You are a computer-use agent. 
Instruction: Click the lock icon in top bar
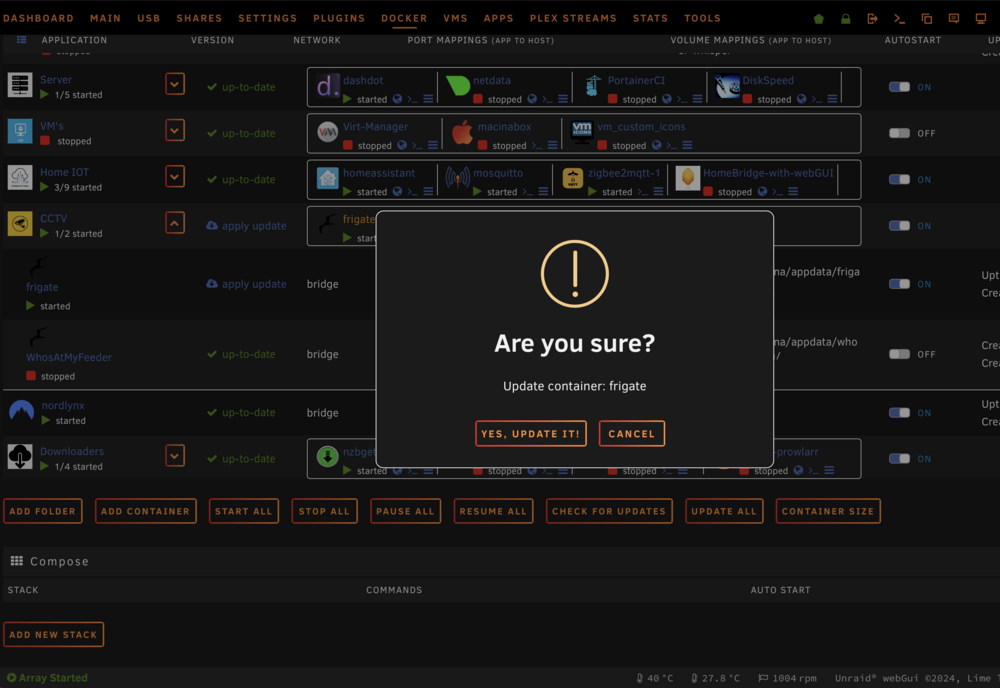click(846, 18)
